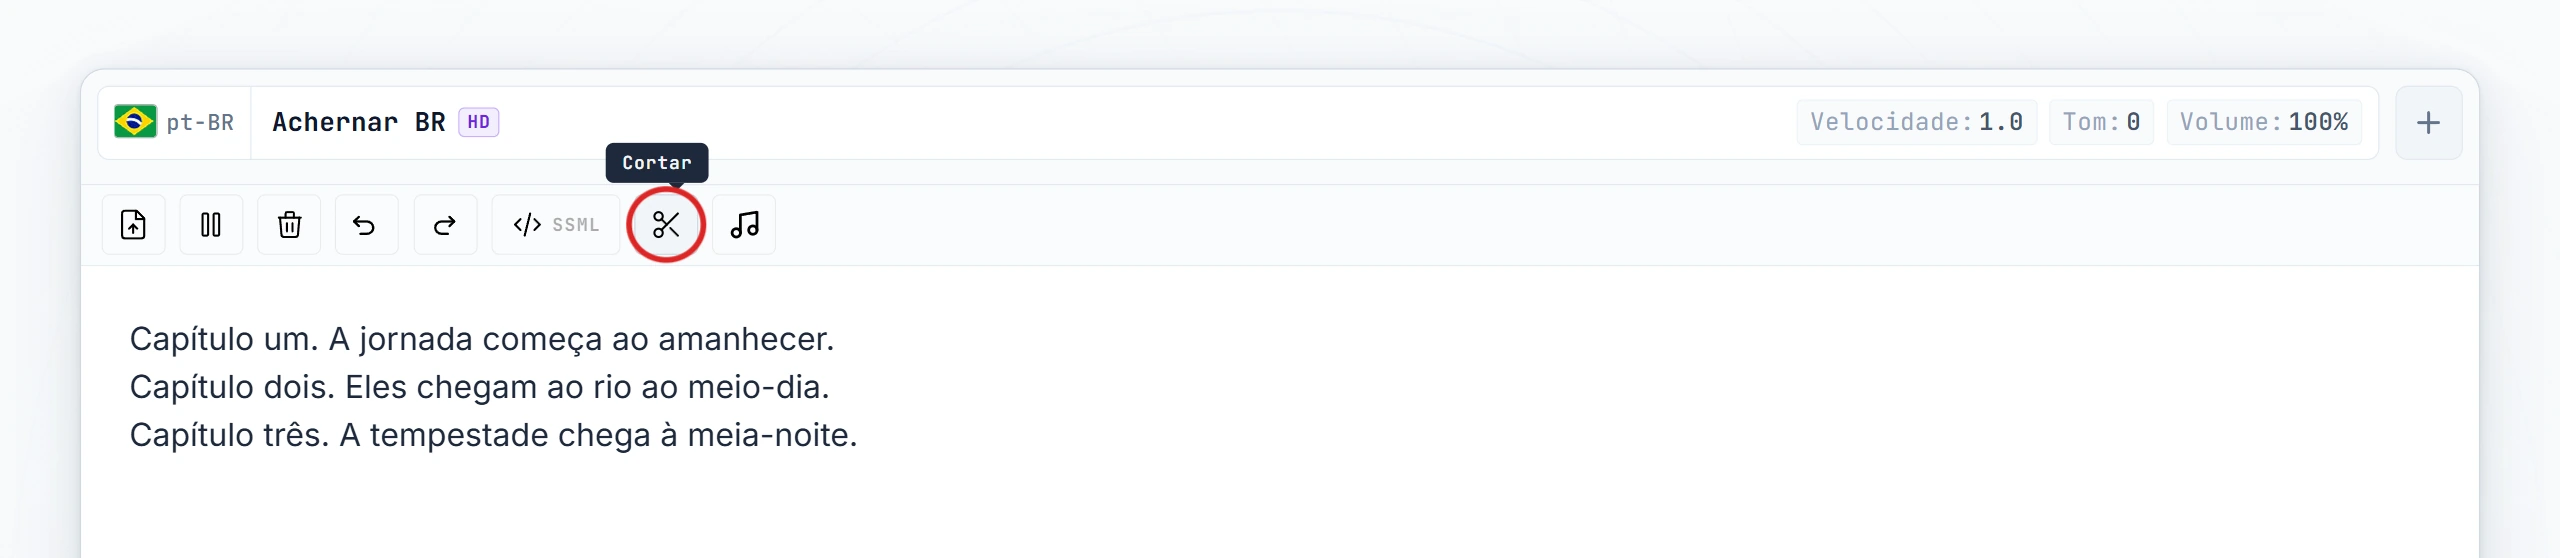Image resolution: width=2560 pixels, height=558 pixels.
Task: Change the Volume 100% setting
Action: point(2264,122)
